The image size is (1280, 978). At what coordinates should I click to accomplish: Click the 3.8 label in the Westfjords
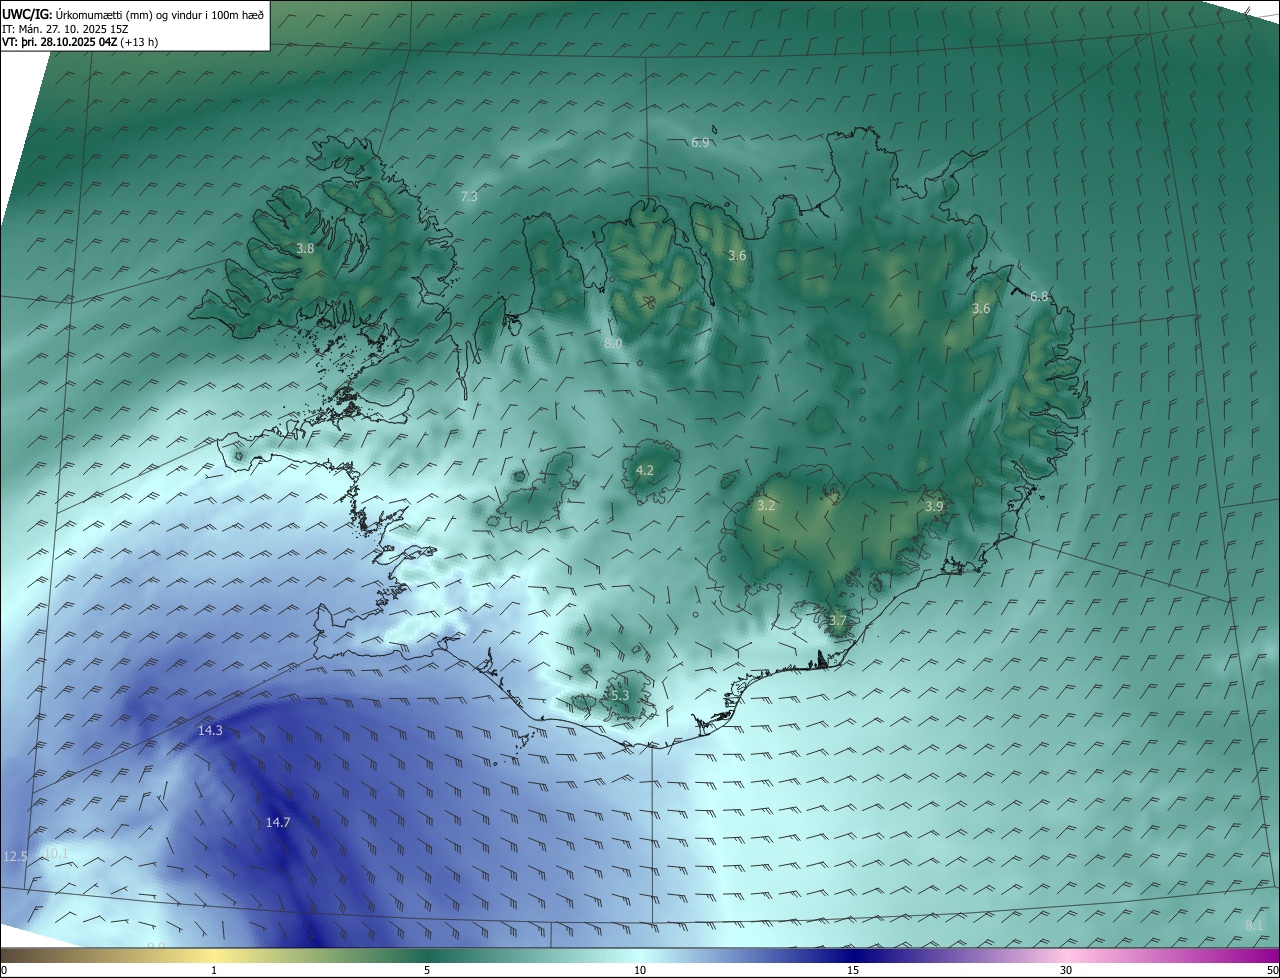tap(306, 249)
